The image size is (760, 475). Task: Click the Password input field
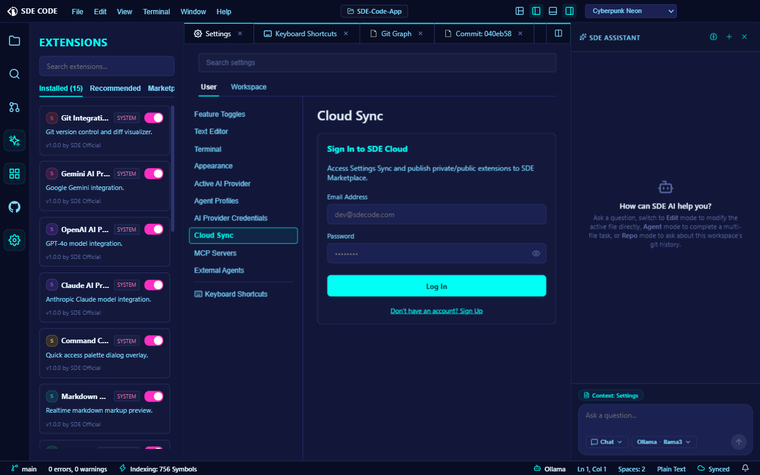pos(437,253)
